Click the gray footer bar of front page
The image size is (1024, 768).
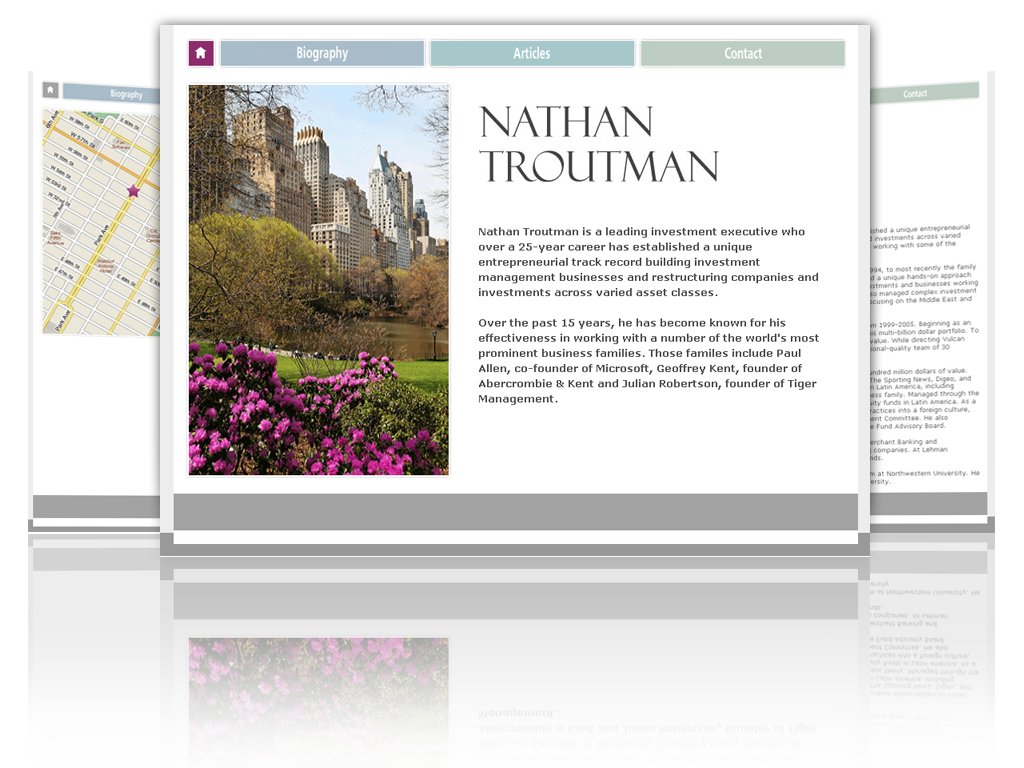[515, 511]
